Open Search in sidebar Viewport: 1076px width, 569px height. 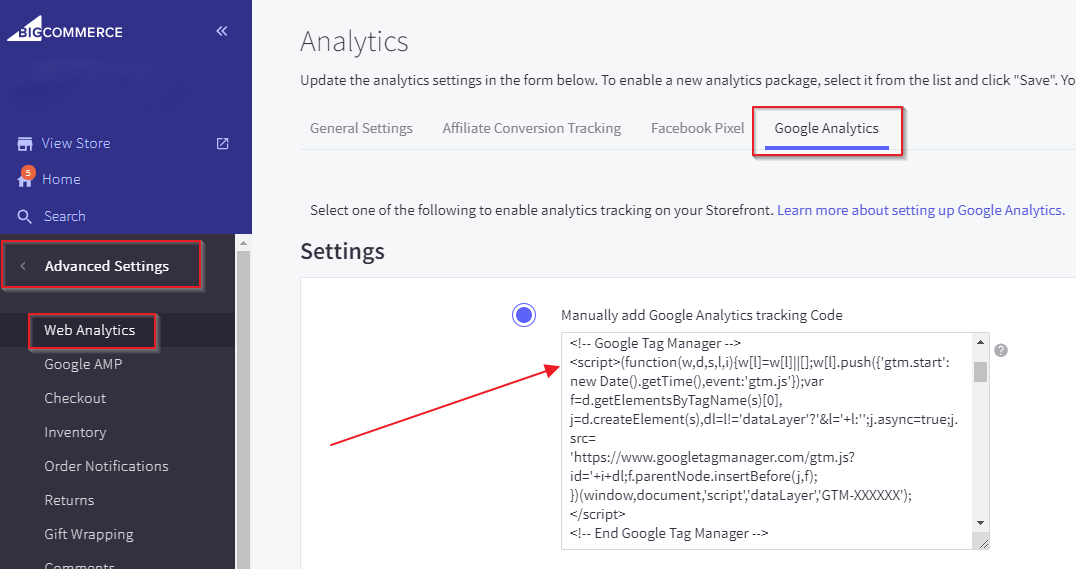[65, 216]
